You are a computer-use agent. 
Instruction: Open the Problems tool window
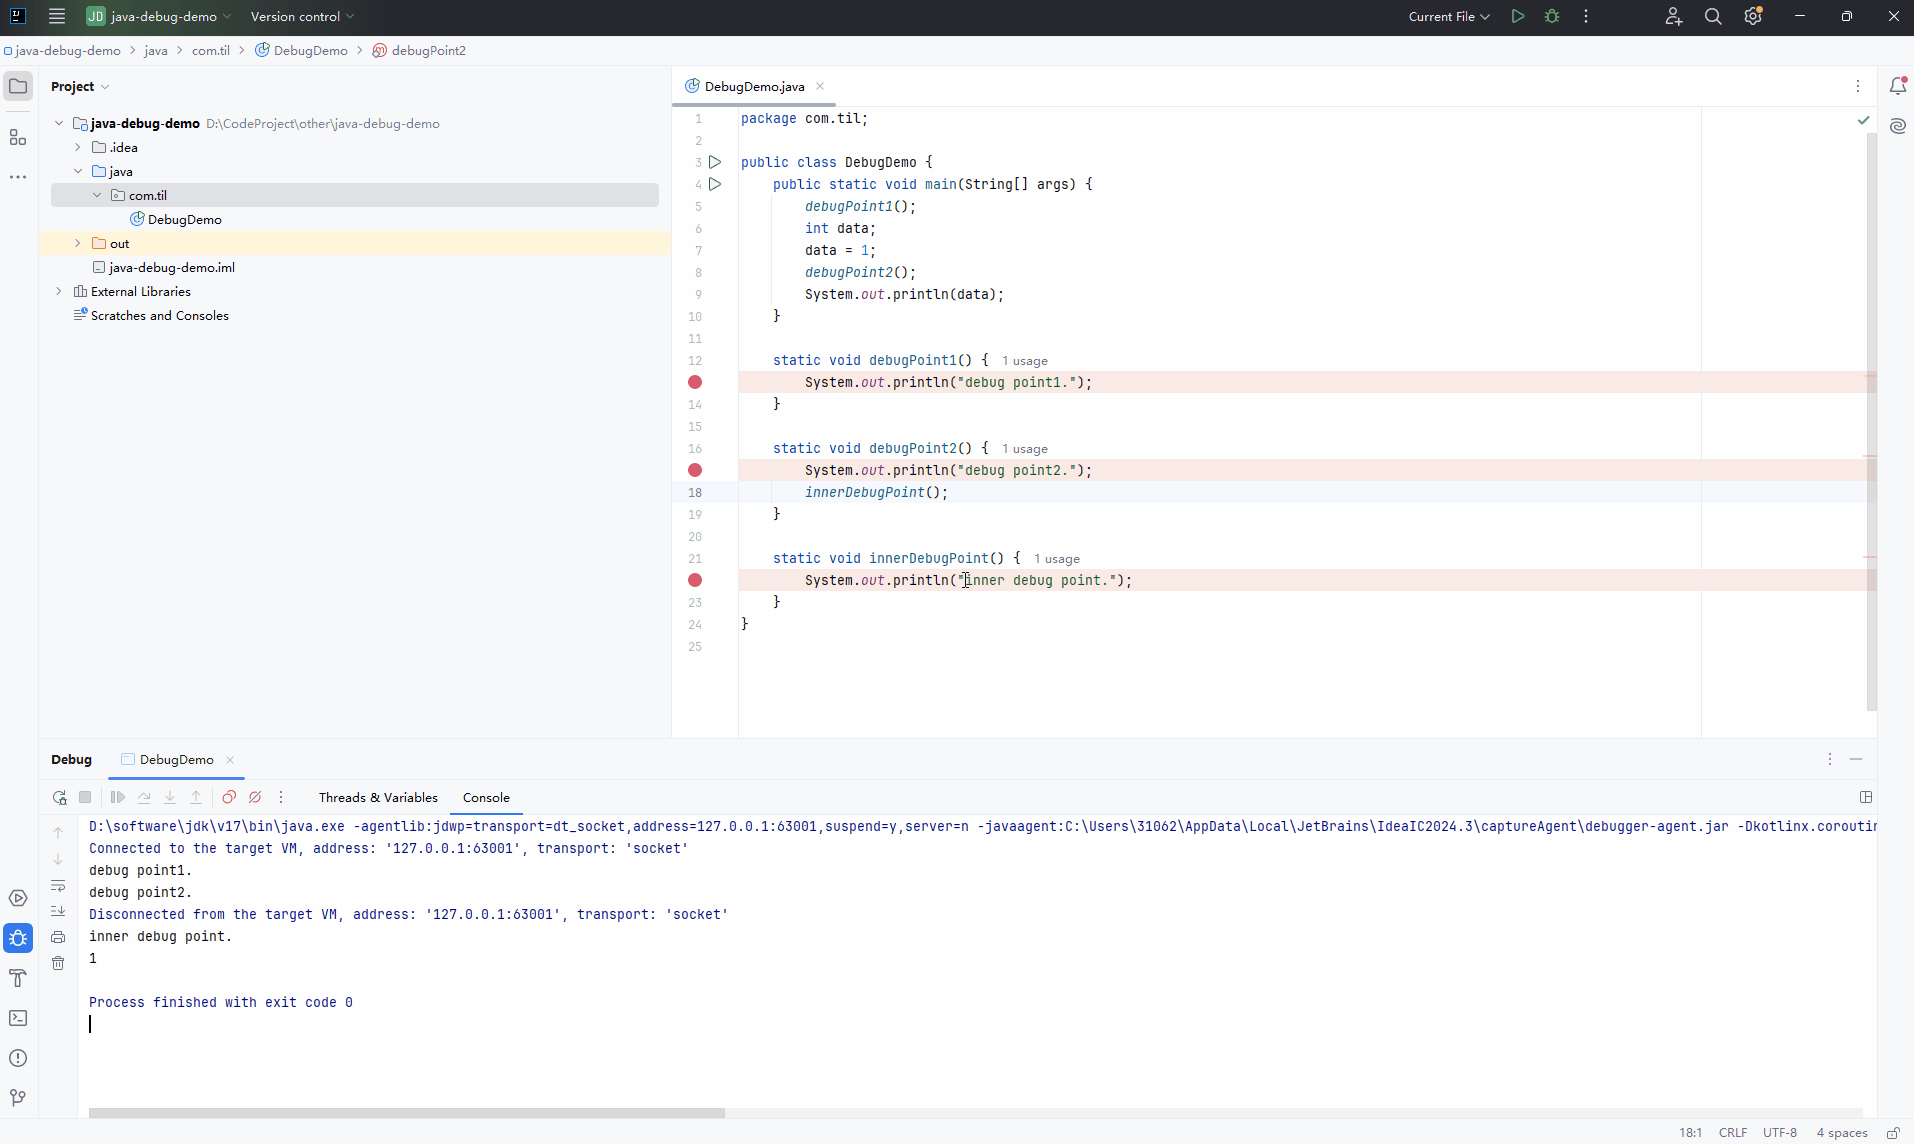click(18, 1058)
